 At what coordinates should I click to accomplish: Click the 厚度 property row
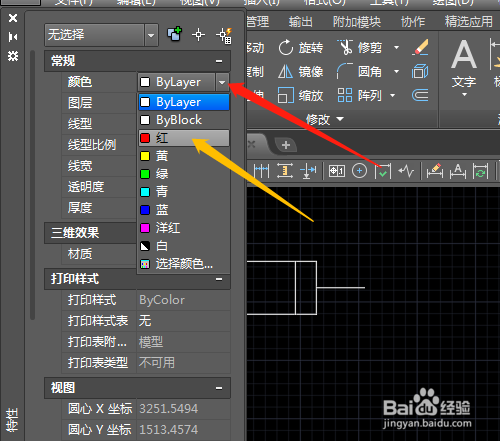[99, 208]
